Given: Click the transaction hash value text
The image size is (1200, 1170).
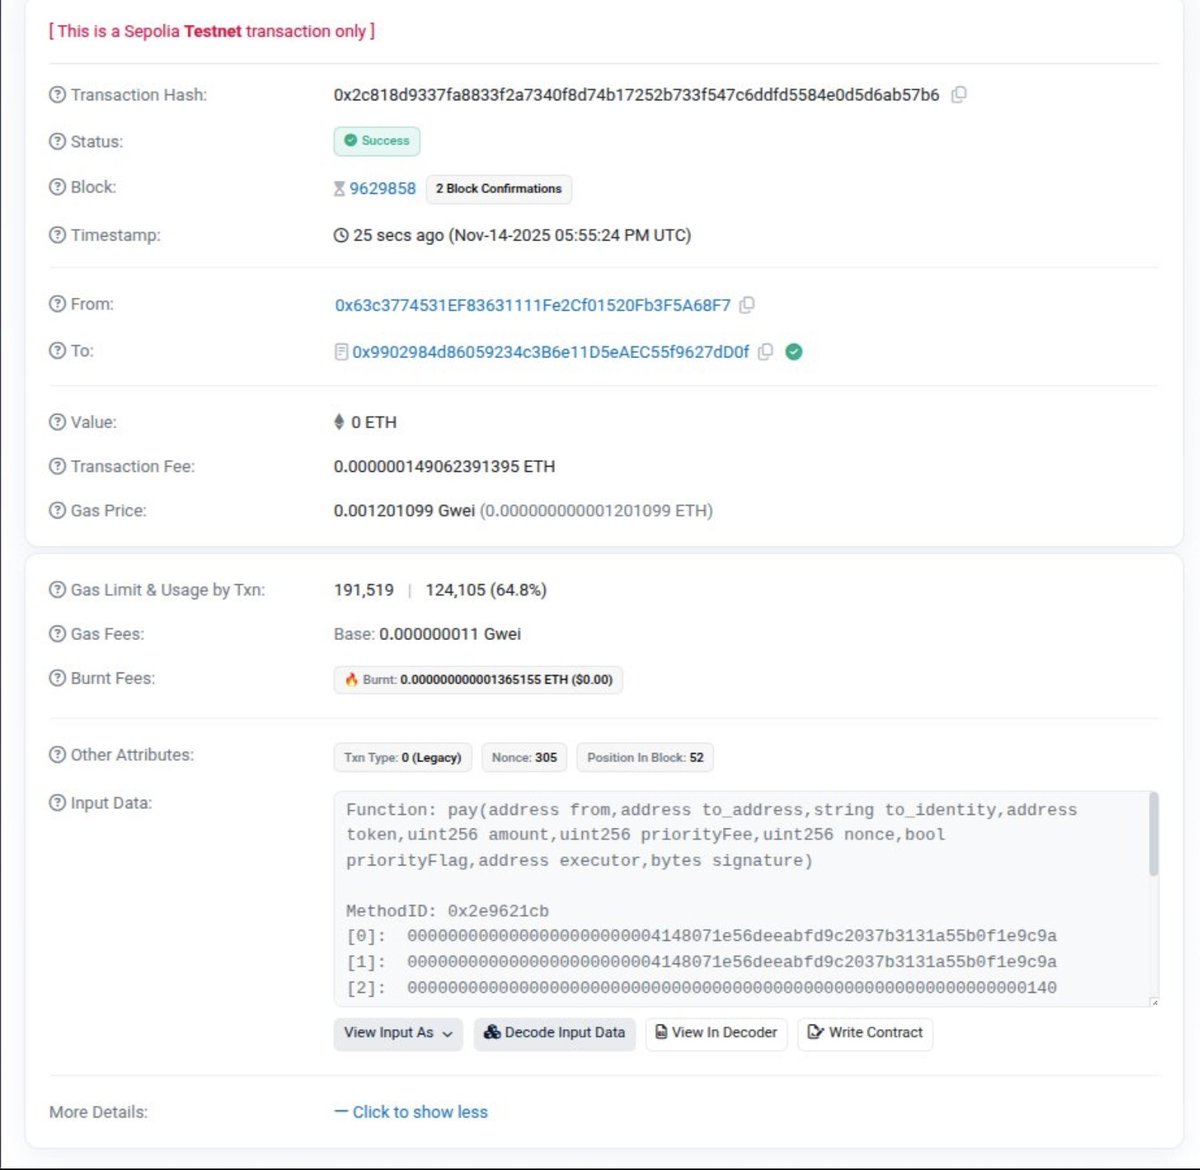Looking at the screenshot, I should click(x=636, y=95).
